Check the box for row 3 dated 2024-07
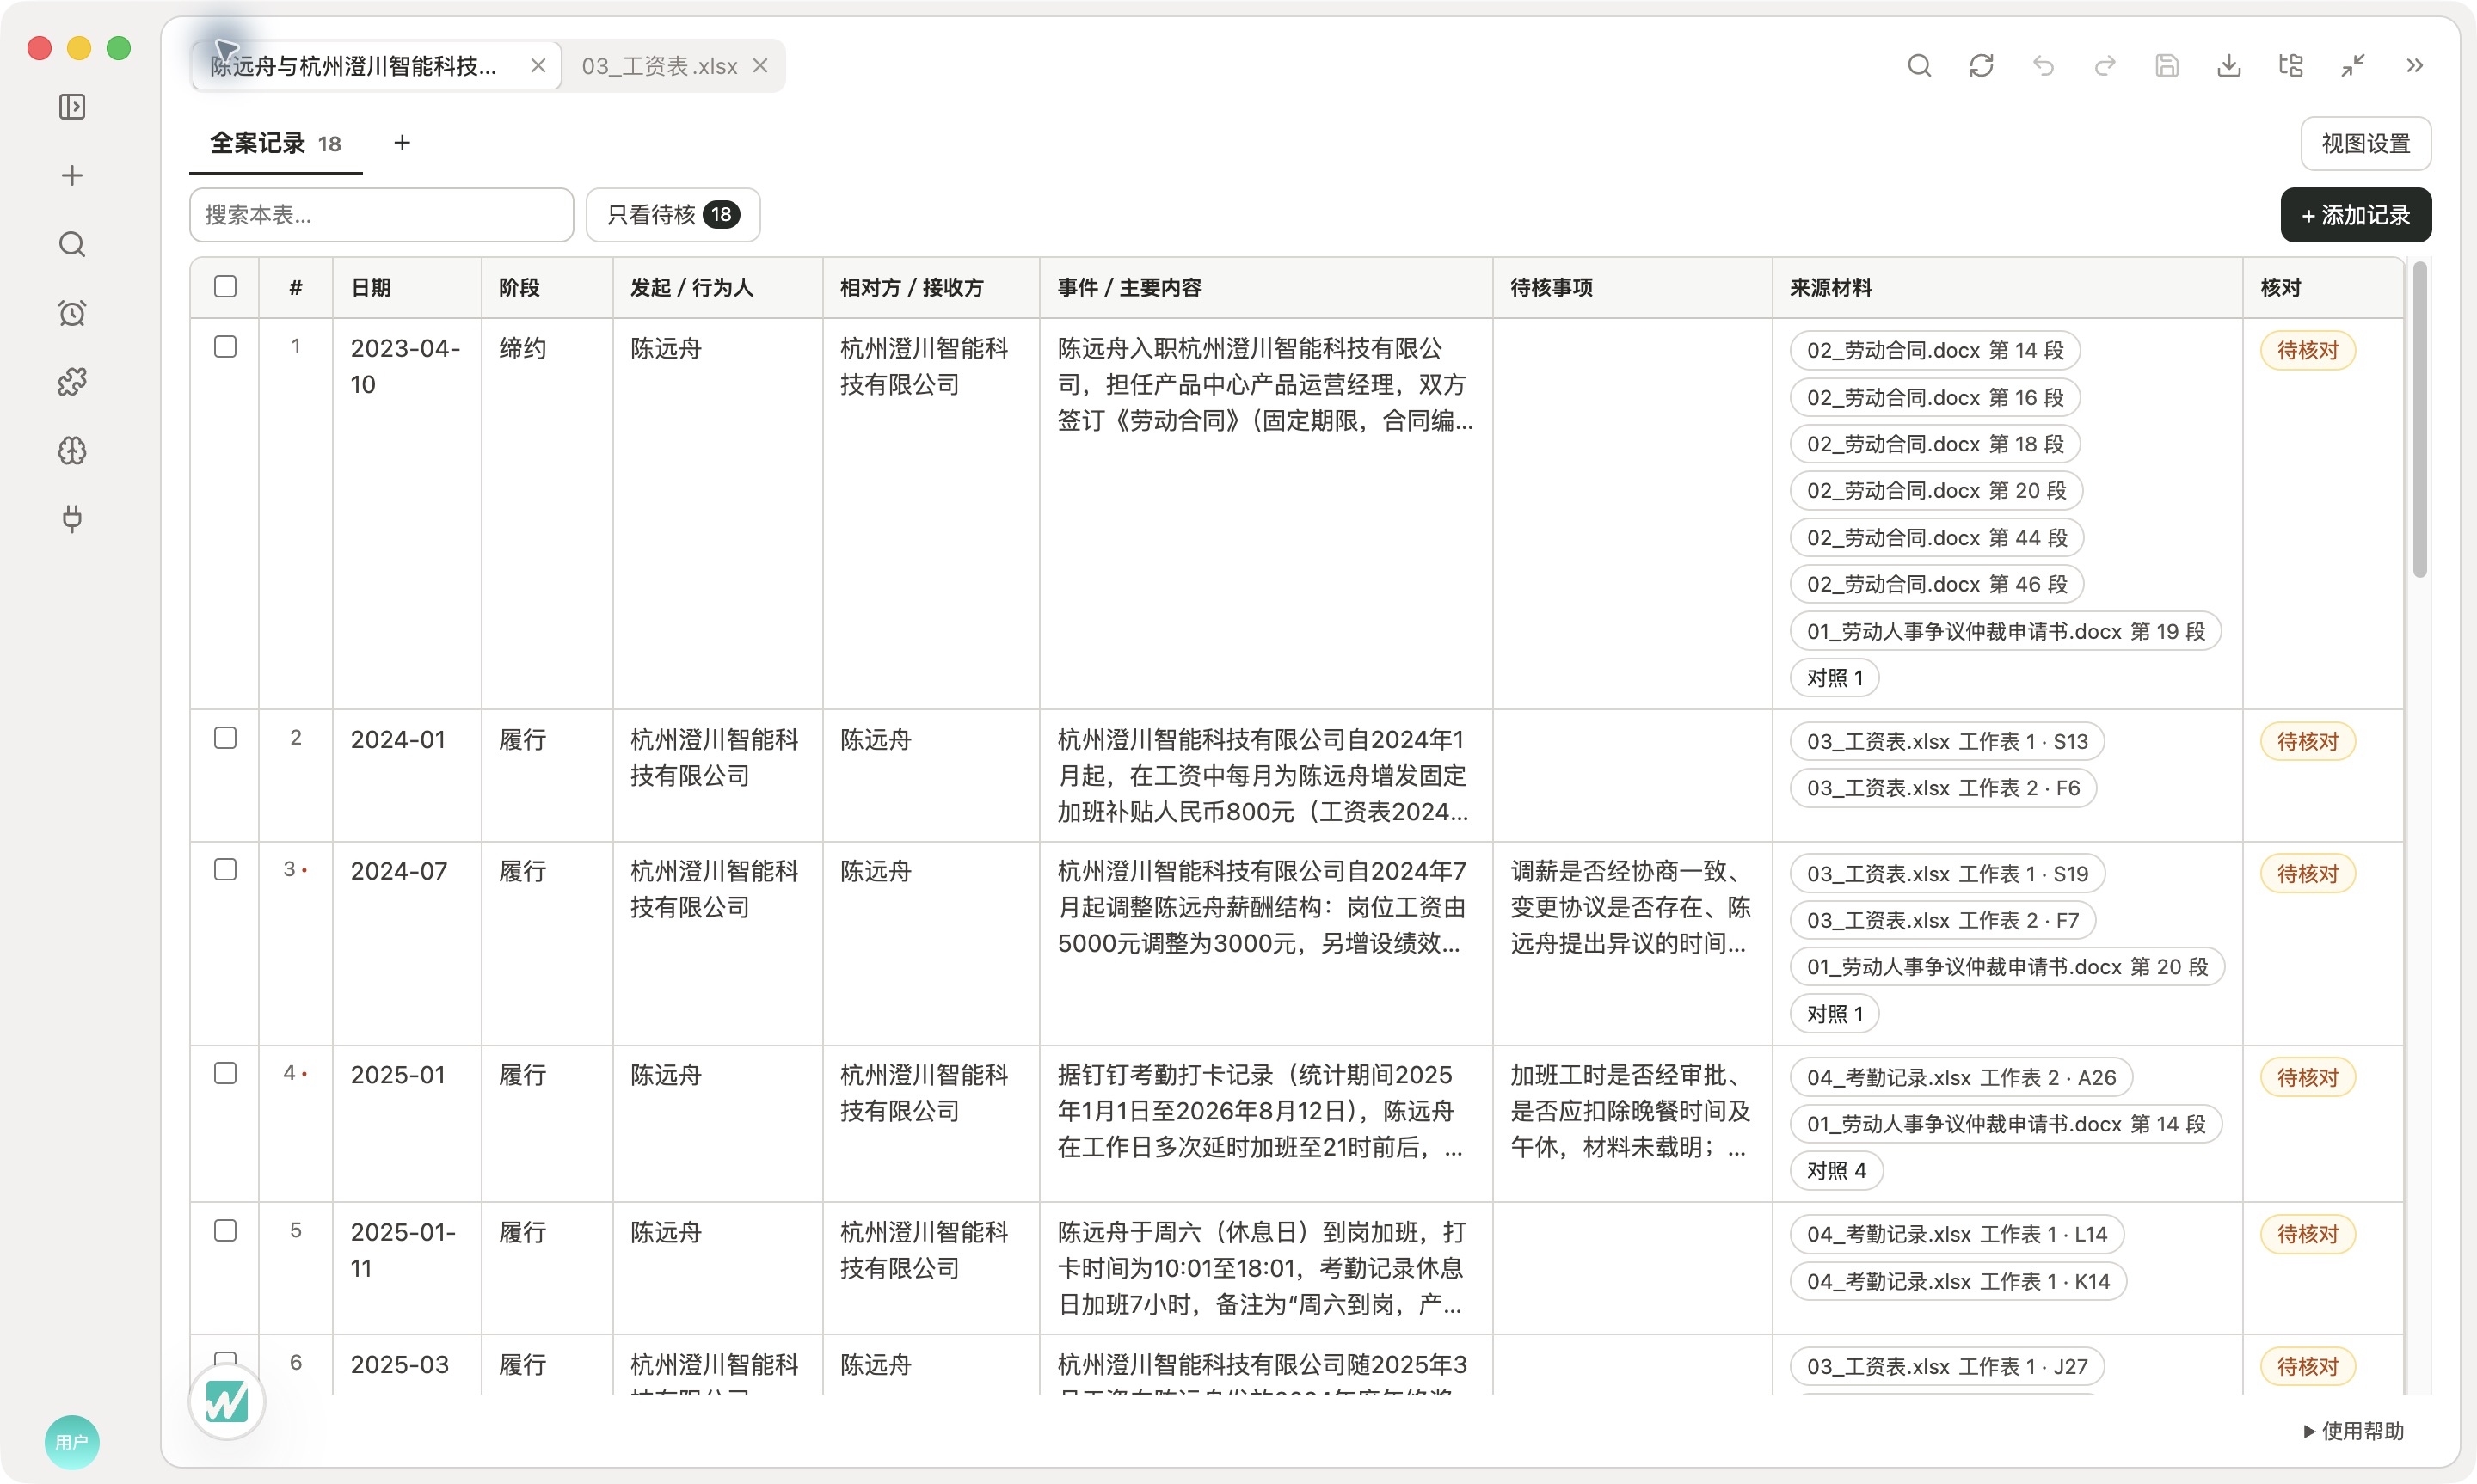This screenshot has height=1484, width=2477. pyautogui.click(x=225, y=870)
